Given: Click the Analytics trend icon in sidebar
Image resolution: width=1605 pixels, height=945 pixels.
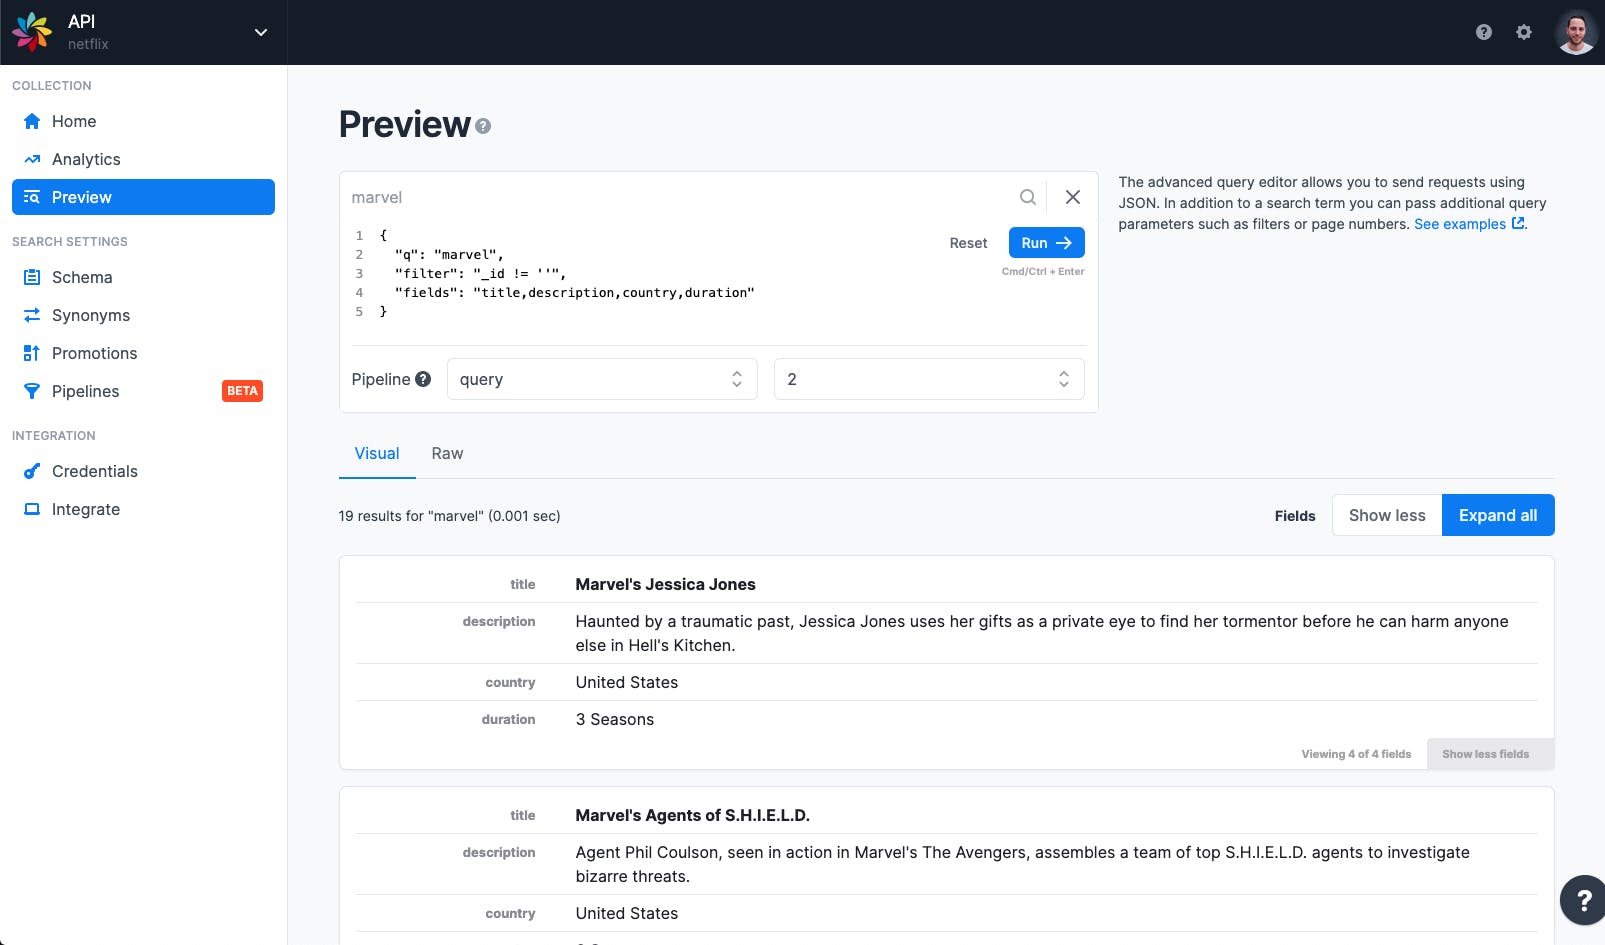Looking at the screenshot, I should tap(32, 159).
